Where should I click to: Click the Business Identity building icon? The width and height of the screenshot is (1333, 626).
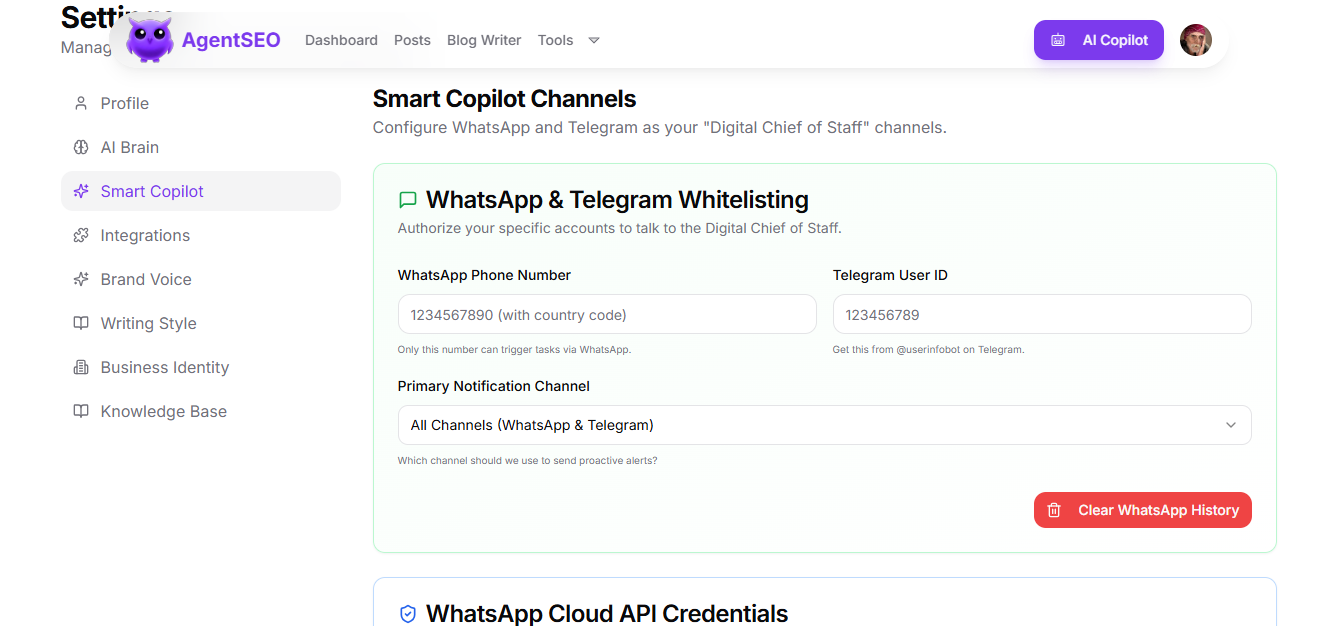point(81,367)
